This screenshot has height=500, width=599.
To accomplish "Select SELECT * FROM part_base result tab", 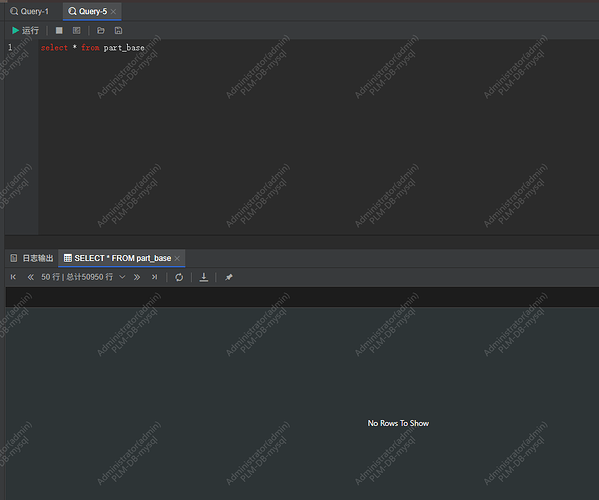I will [118, 258].
